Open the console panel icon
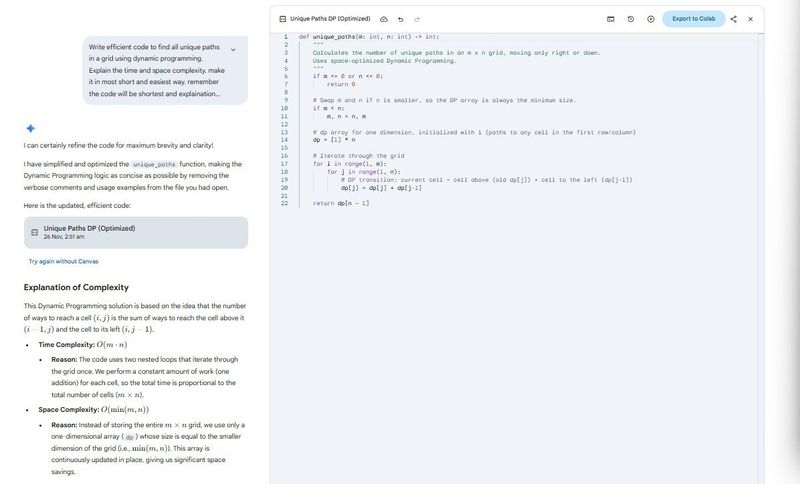800x484 pixels. click(x=611, y=19)
